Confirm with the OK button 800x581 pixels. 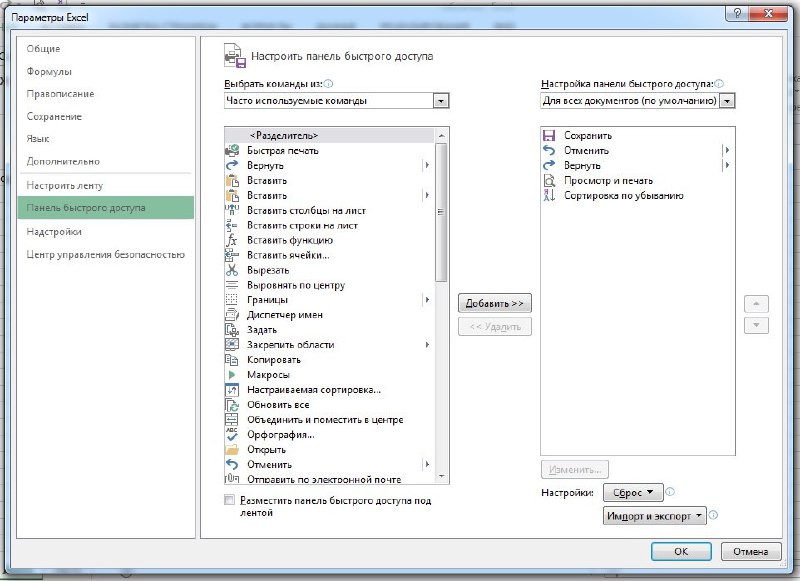click(681, 551)
